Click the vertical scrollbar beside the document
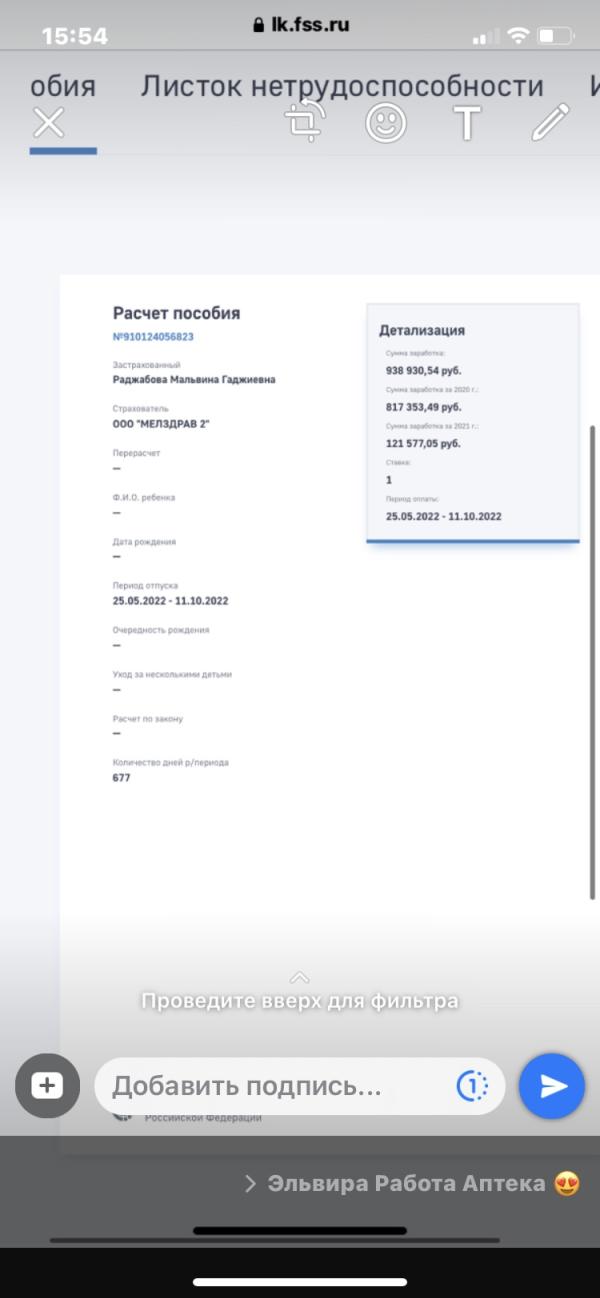This screenshot has height=1298, width=600. coord(593,662)
